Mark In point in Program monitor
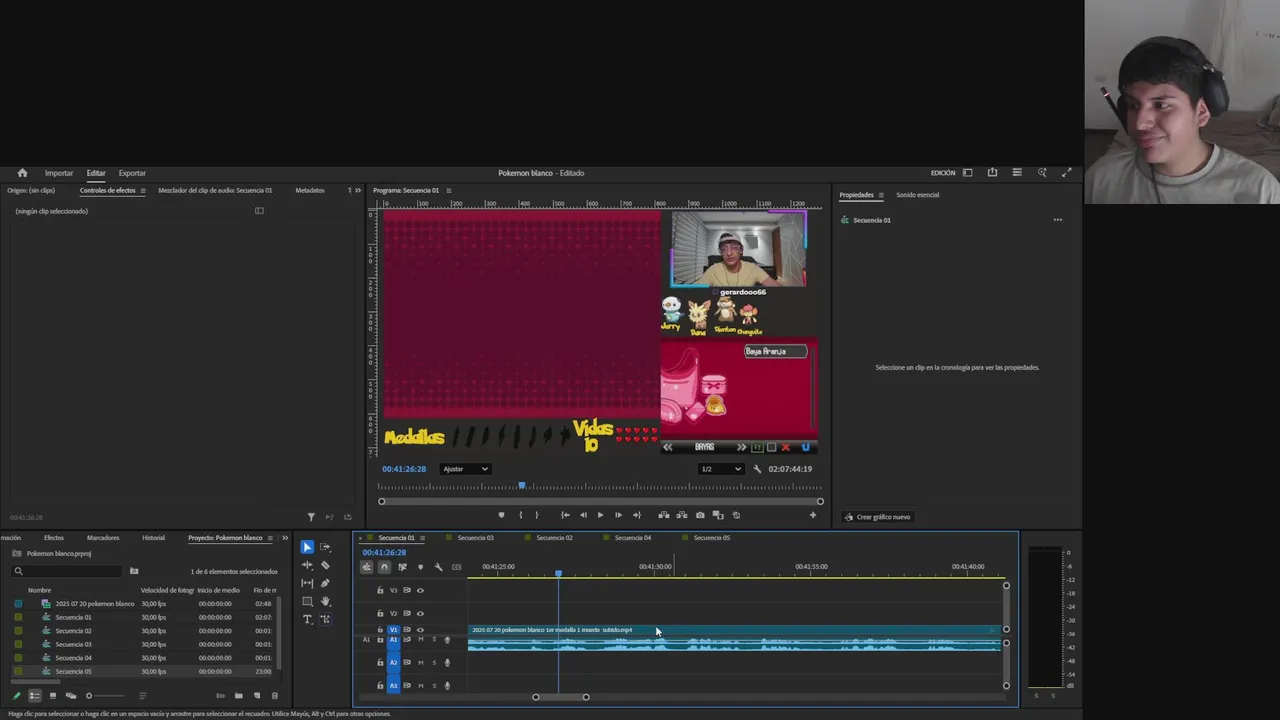Screen dimensions: 1280x720 pyautogui.click(x=520, y=515)
